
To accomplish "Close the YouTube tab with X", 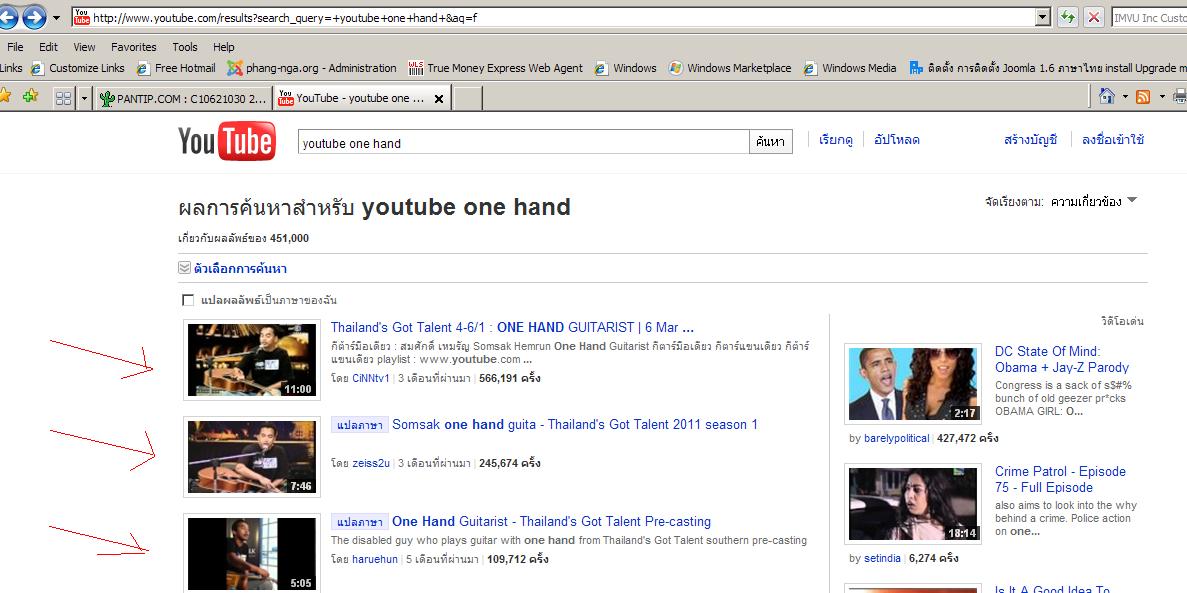I will [438, 98].
